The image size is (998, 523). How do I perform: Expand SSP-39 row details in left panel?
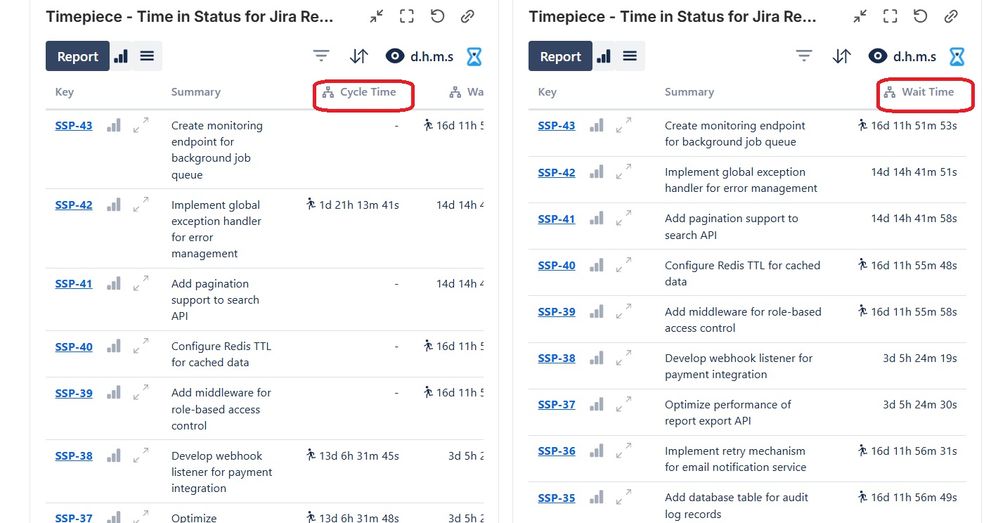141,393
